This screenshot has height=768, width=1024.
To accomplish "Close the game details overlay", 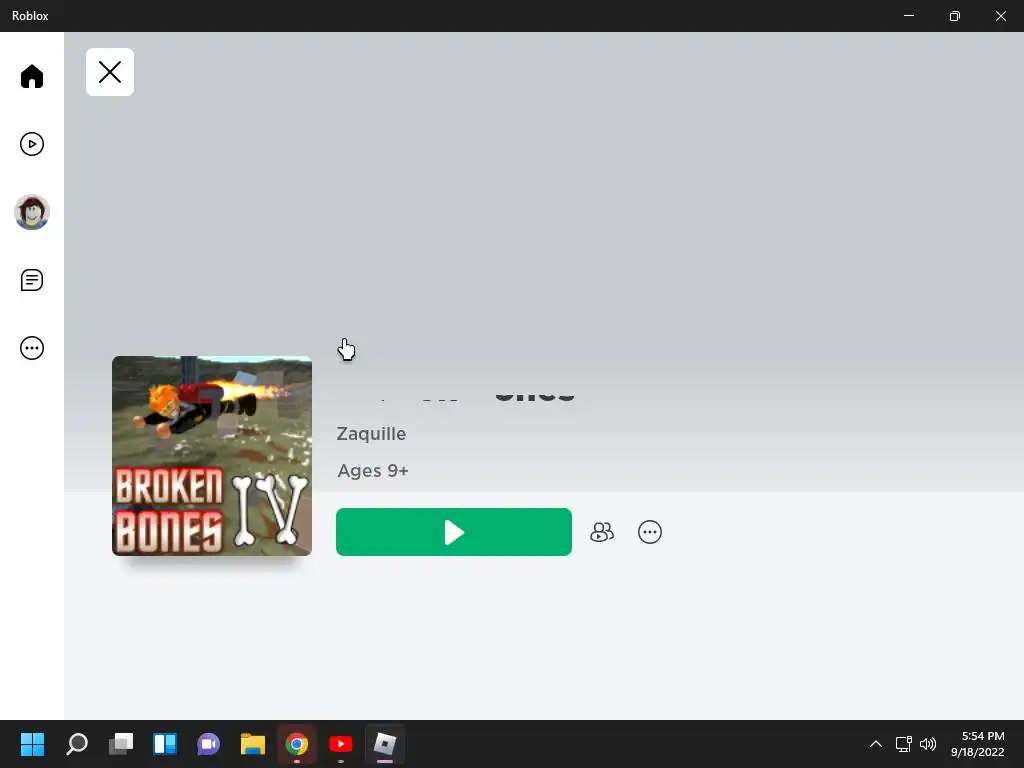I will [x=110, y=72].
